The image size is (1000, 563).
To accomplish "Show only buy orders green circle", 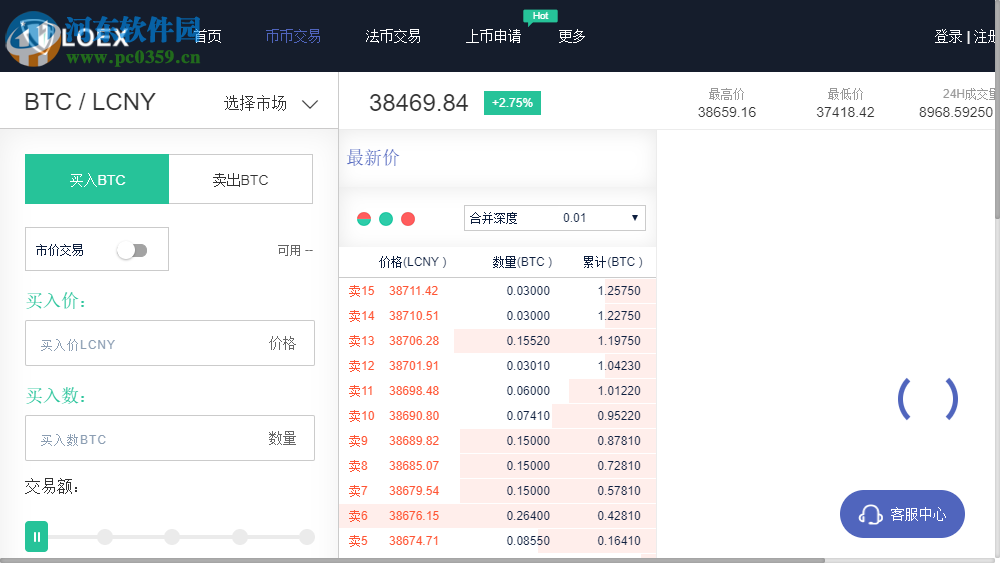I will [x=386, y=219].
